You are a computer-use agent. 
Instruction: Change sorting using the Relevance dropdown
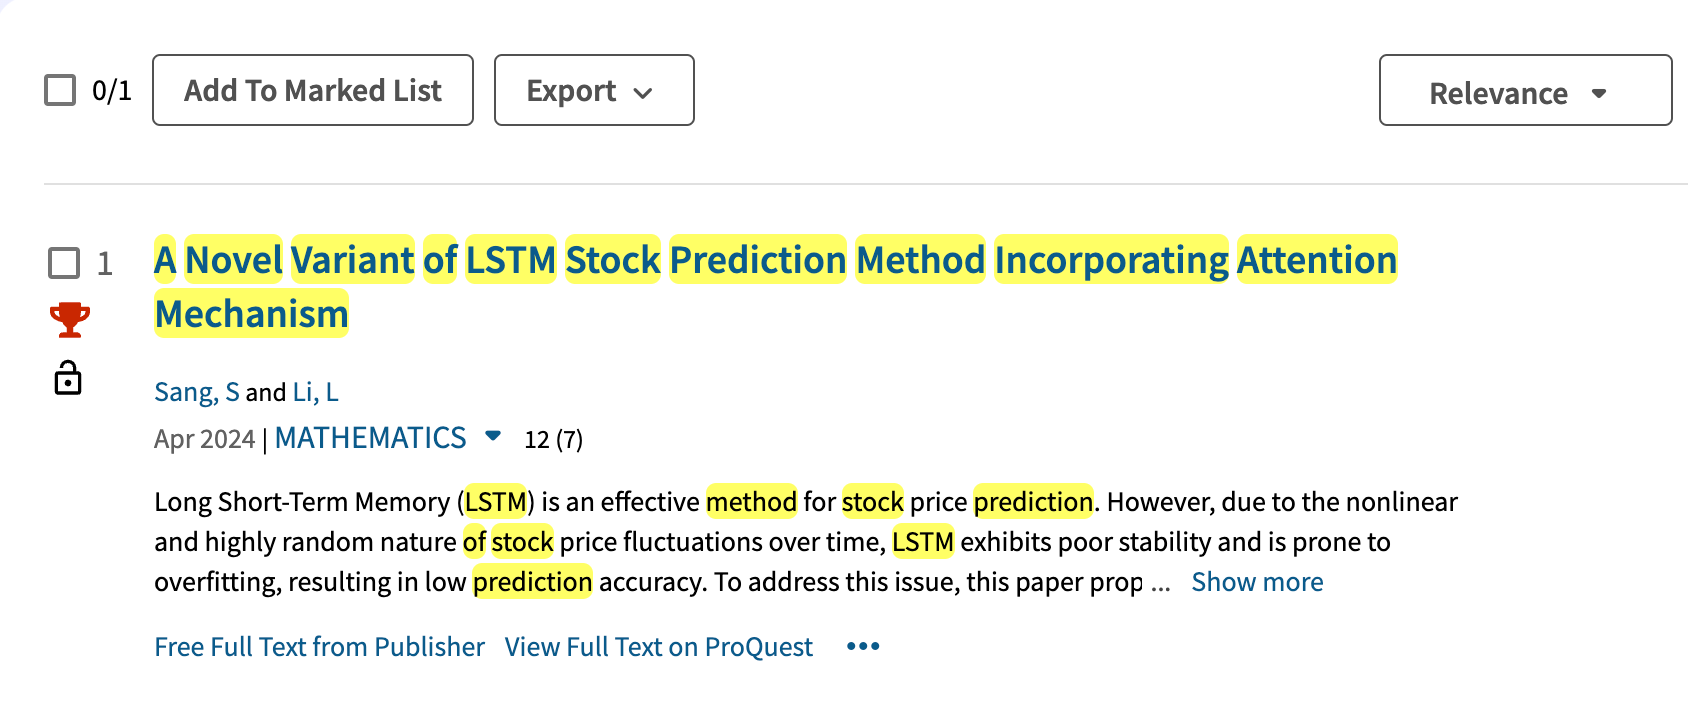1524,93
